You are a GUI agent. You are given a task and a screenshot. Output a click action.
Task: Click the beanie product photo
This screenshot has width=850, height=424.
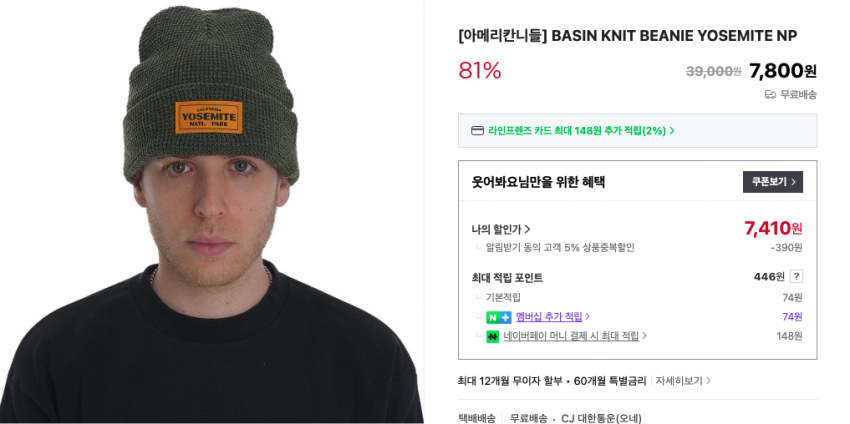(211, 212)
